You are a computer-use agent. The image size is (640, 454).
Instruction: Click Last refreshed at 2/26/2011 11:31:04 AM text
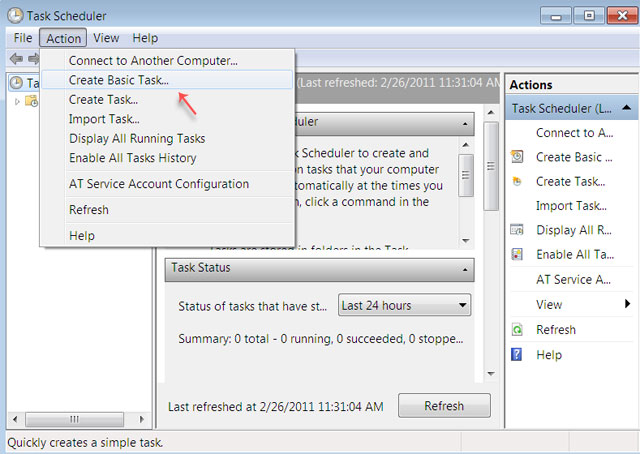point(276,407)
